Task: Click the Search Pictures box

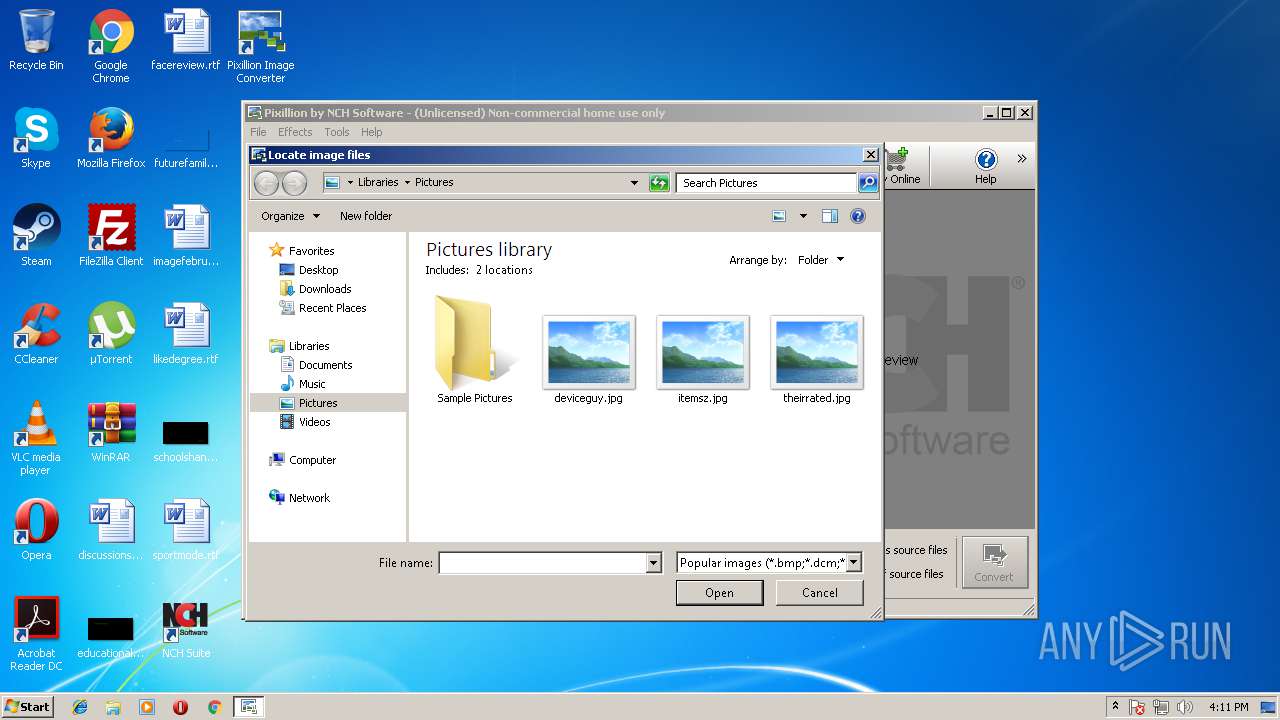Action: [x=766, y=183]
